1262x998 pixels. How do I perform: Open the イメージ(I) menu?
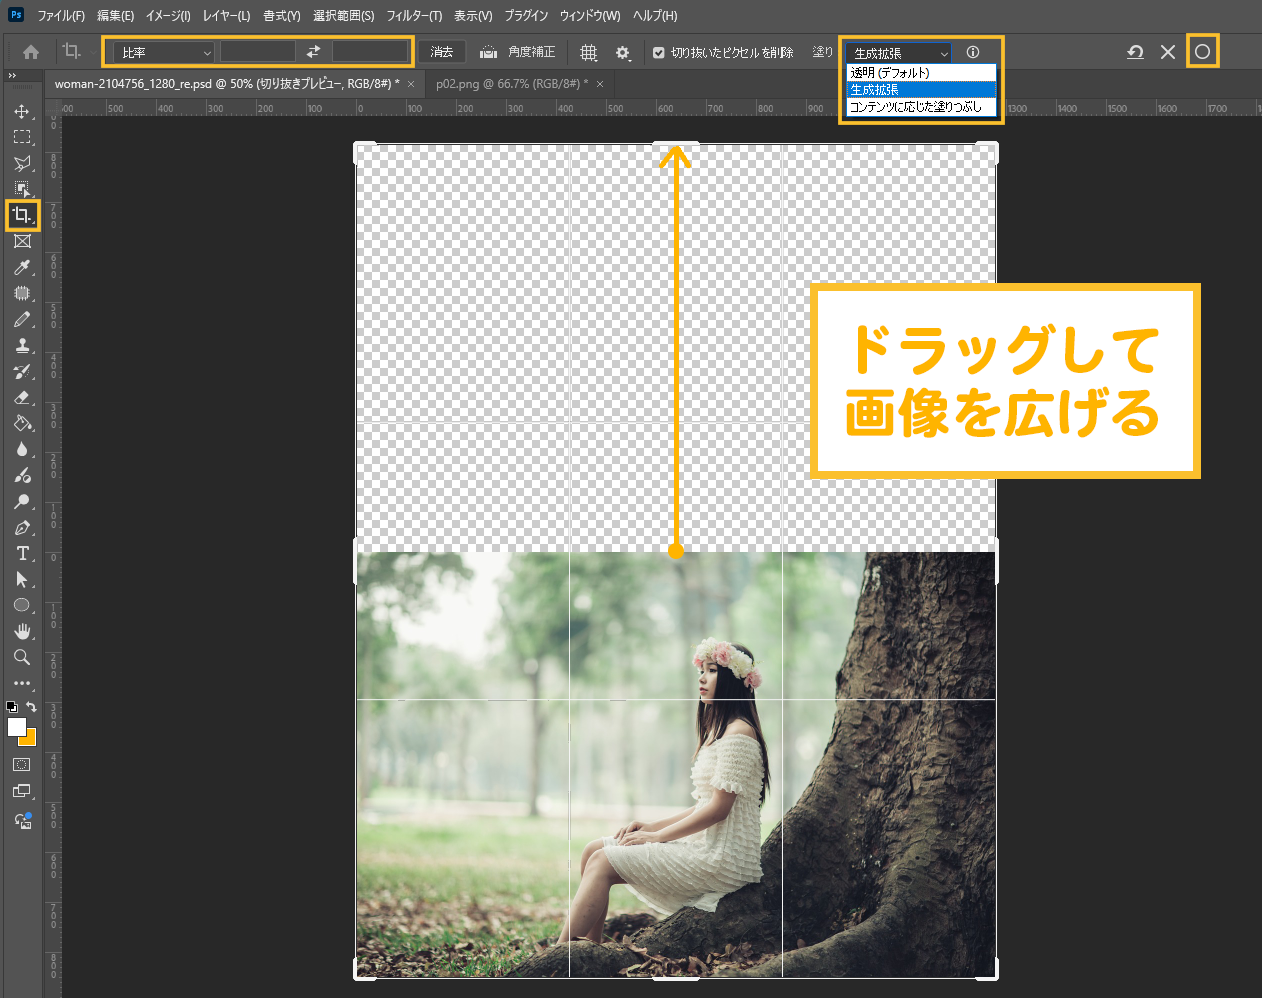tap(168, 16)
